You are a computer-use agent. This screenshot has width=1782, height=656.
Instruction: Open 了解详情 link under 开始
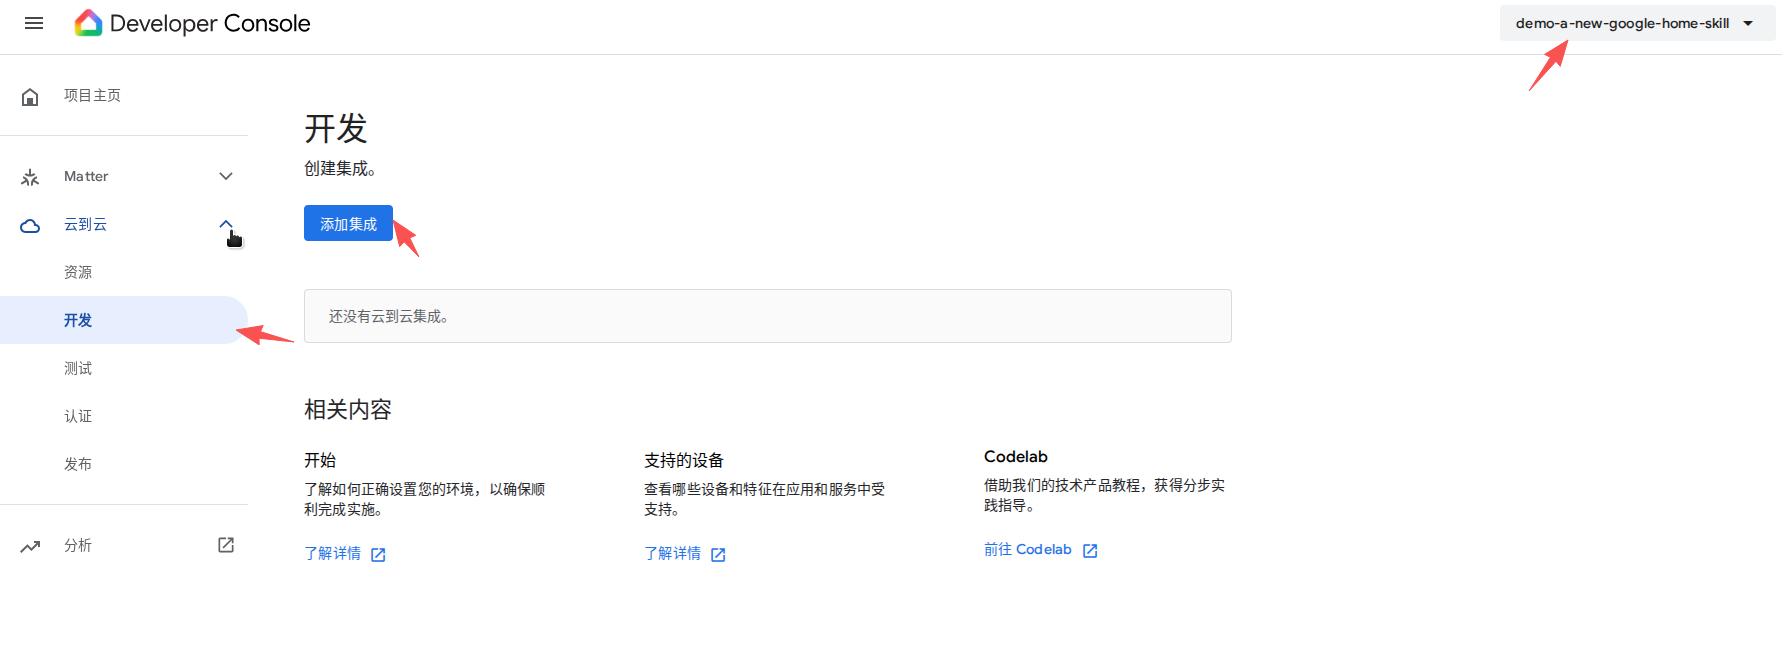tap(332, 553)
